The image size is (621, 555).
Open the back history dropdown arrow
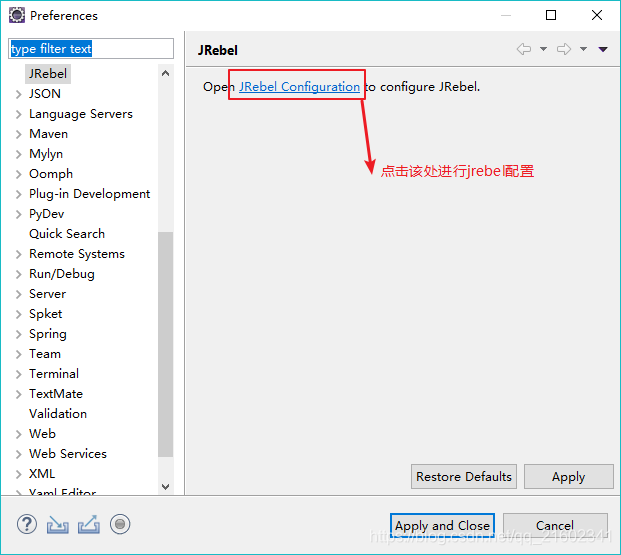(543, 49)
